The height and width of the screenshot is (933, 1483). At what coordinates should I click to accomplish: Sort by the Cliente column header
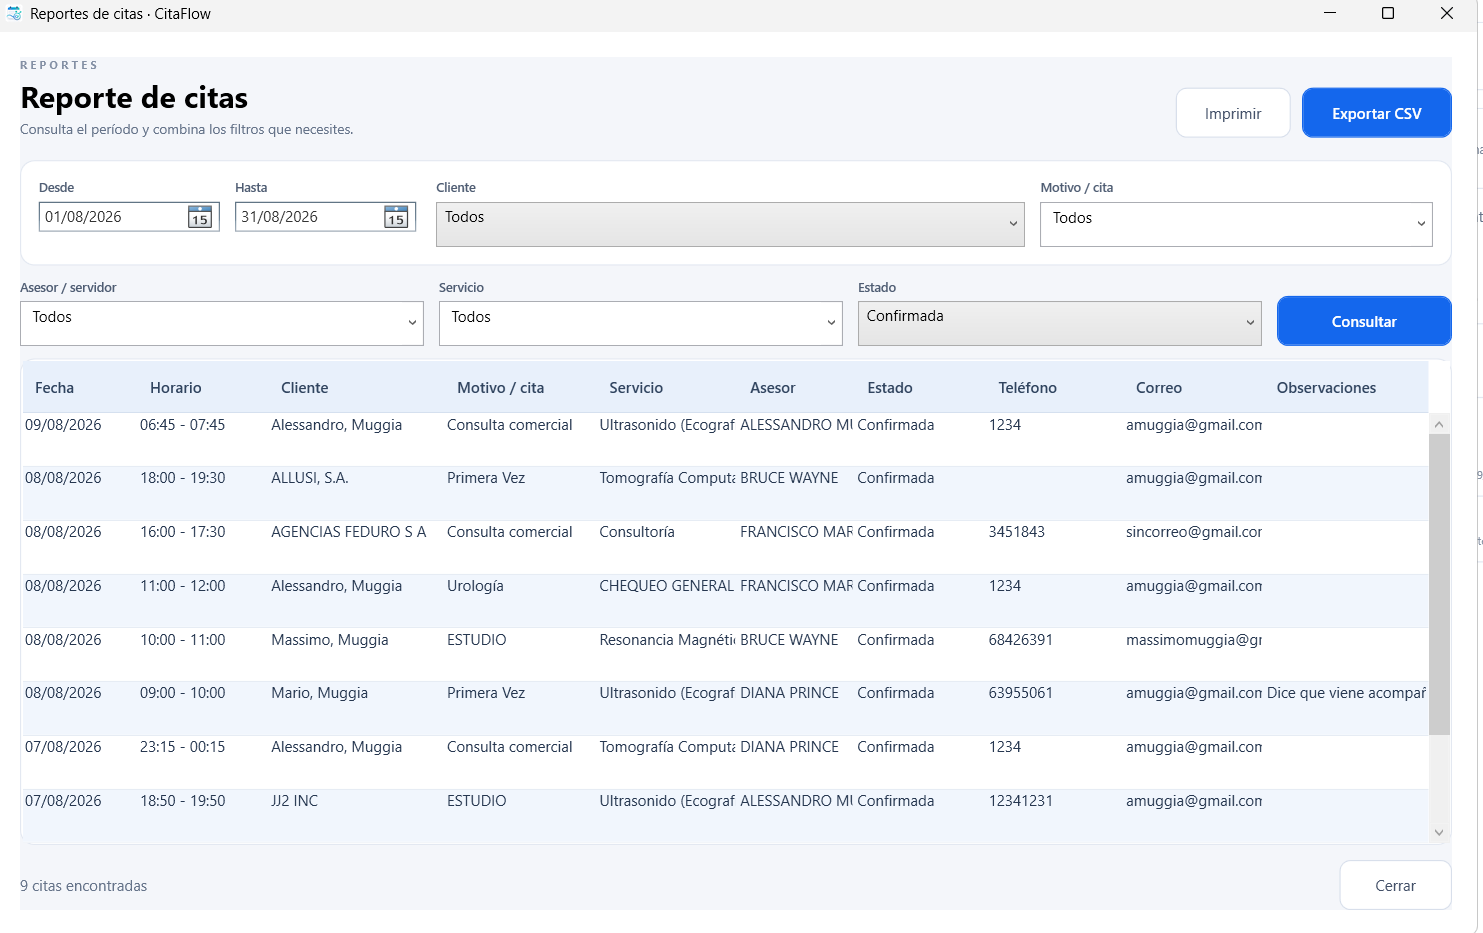click(305, 388)
